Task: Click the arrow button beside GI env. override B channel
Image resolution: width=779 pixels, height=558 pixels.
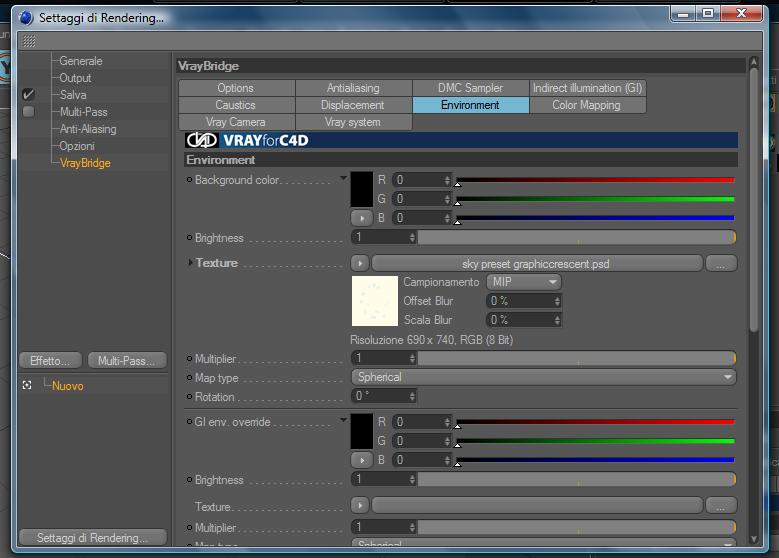Action: (x=362, y=460)
